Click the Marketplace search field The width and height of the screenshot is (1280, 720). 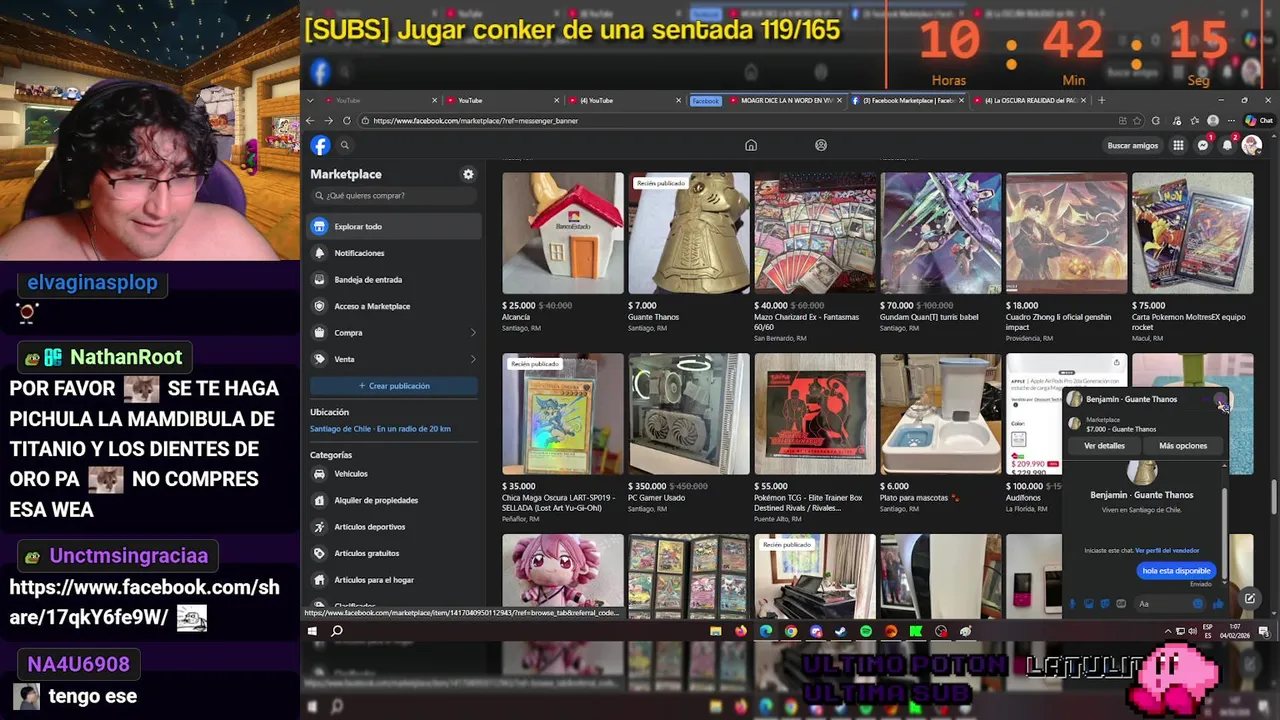(395, 196)
